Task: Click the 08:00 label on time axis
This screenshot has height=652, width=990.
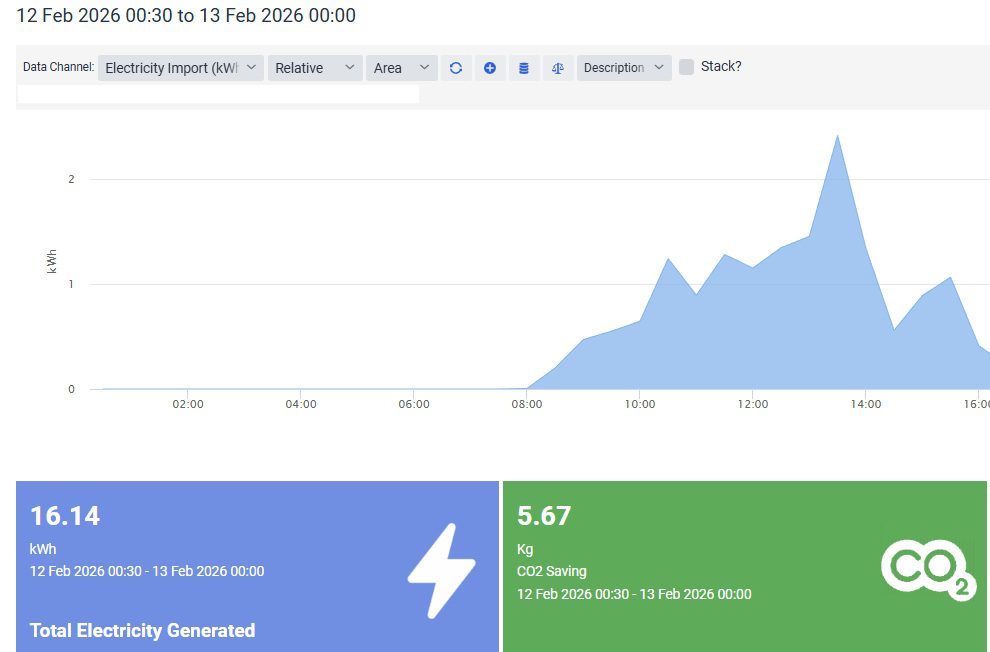Action: click(526, 404)
